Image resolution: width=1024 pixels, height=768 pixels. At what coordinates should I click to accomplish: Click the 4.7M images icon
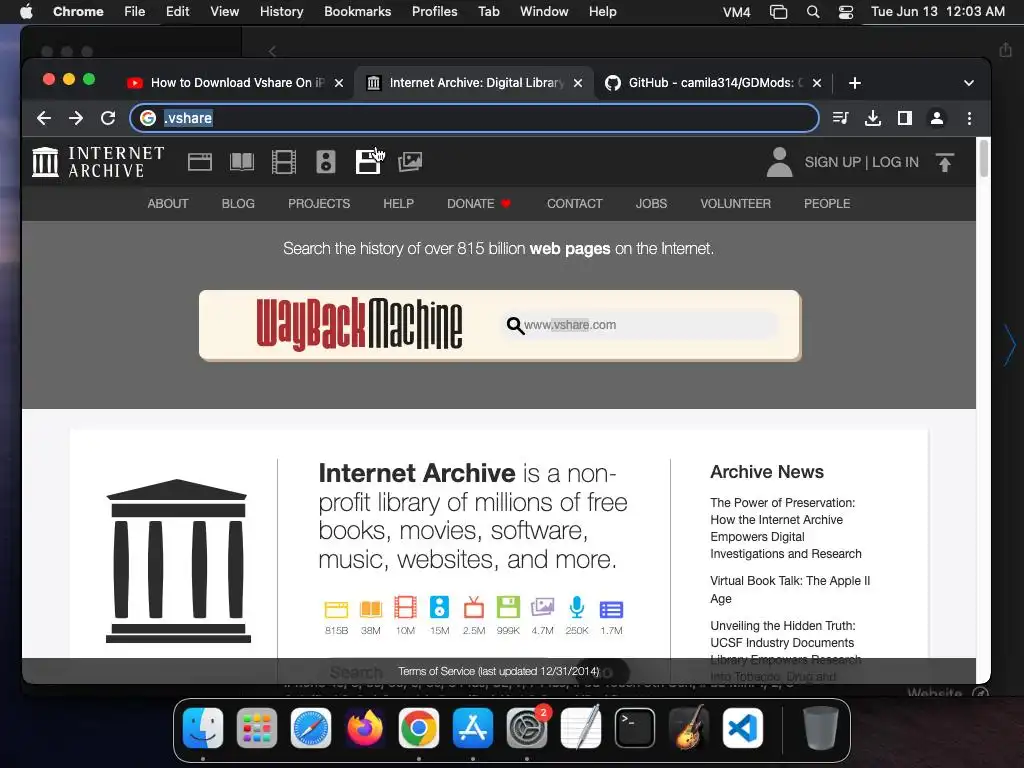(542, 607)
